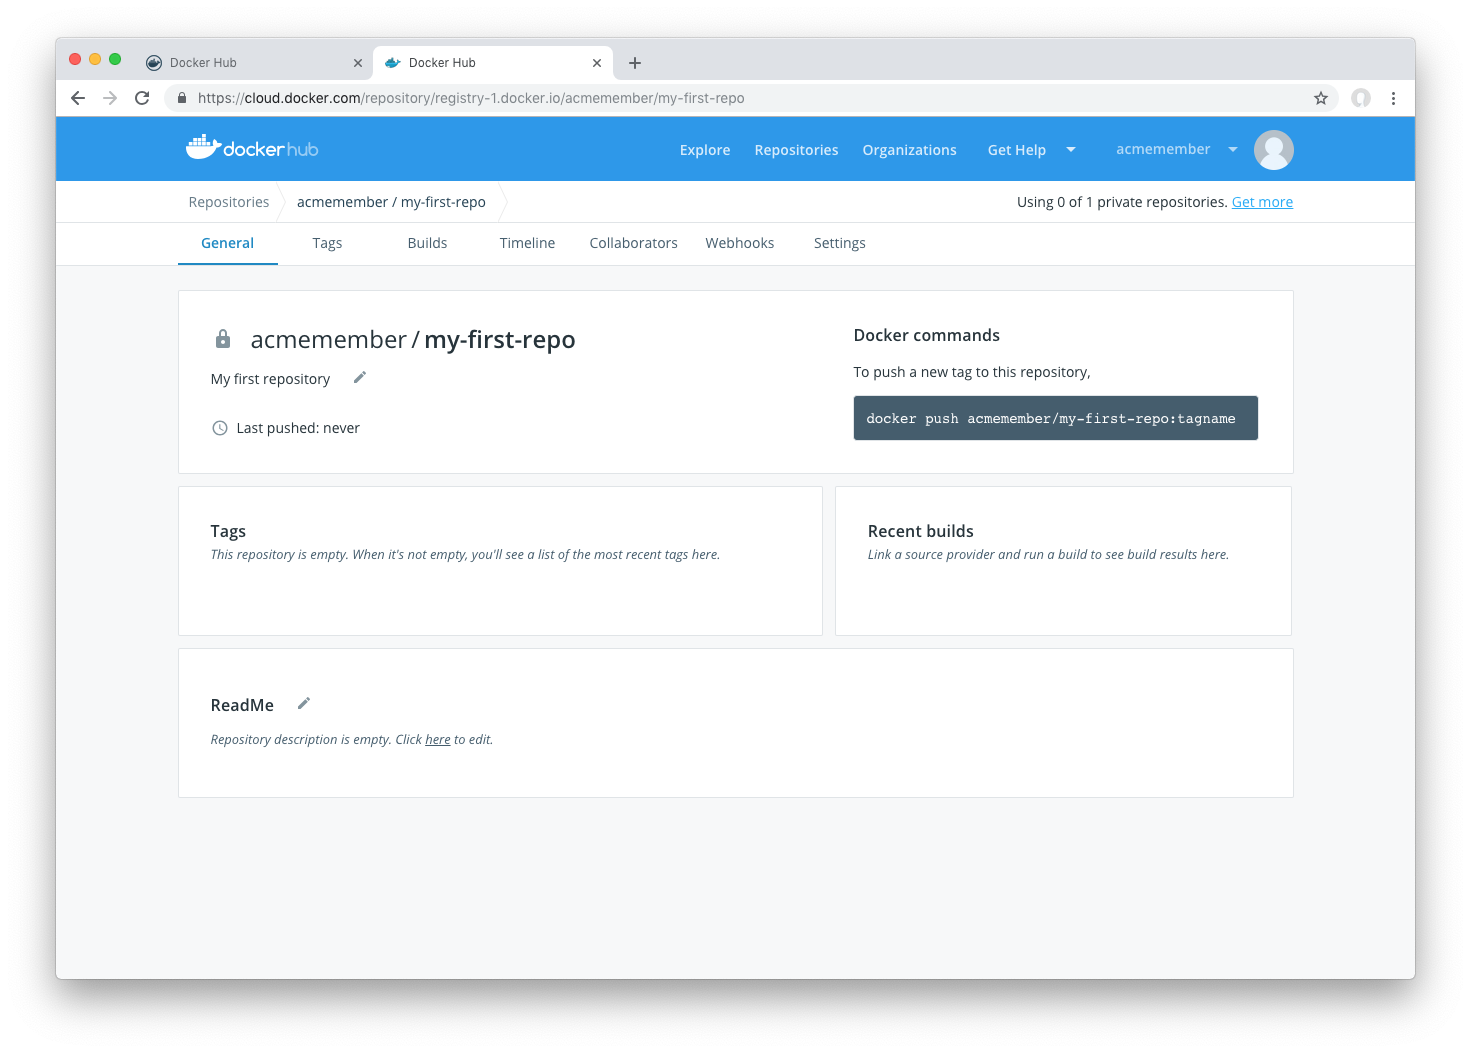Screen dimensions: 1471x1053
Task: Open the user avatar in the navbar
Action: click(x=1273, y=149)
